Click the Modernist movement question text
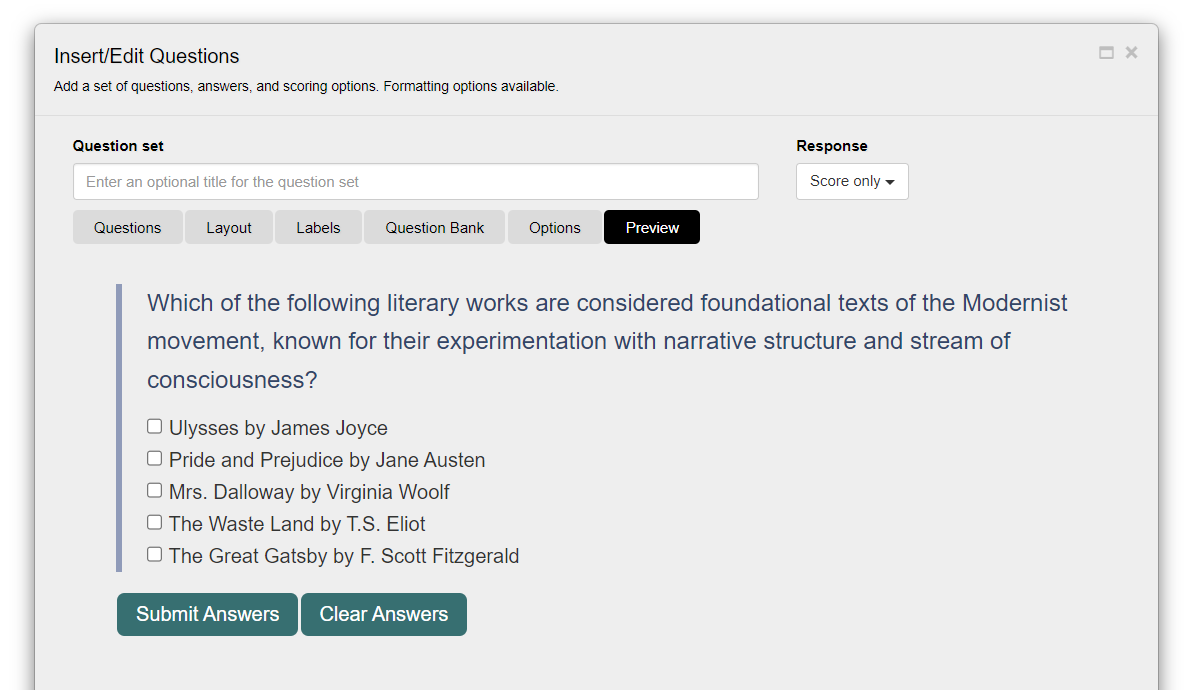 click(607, 341)
